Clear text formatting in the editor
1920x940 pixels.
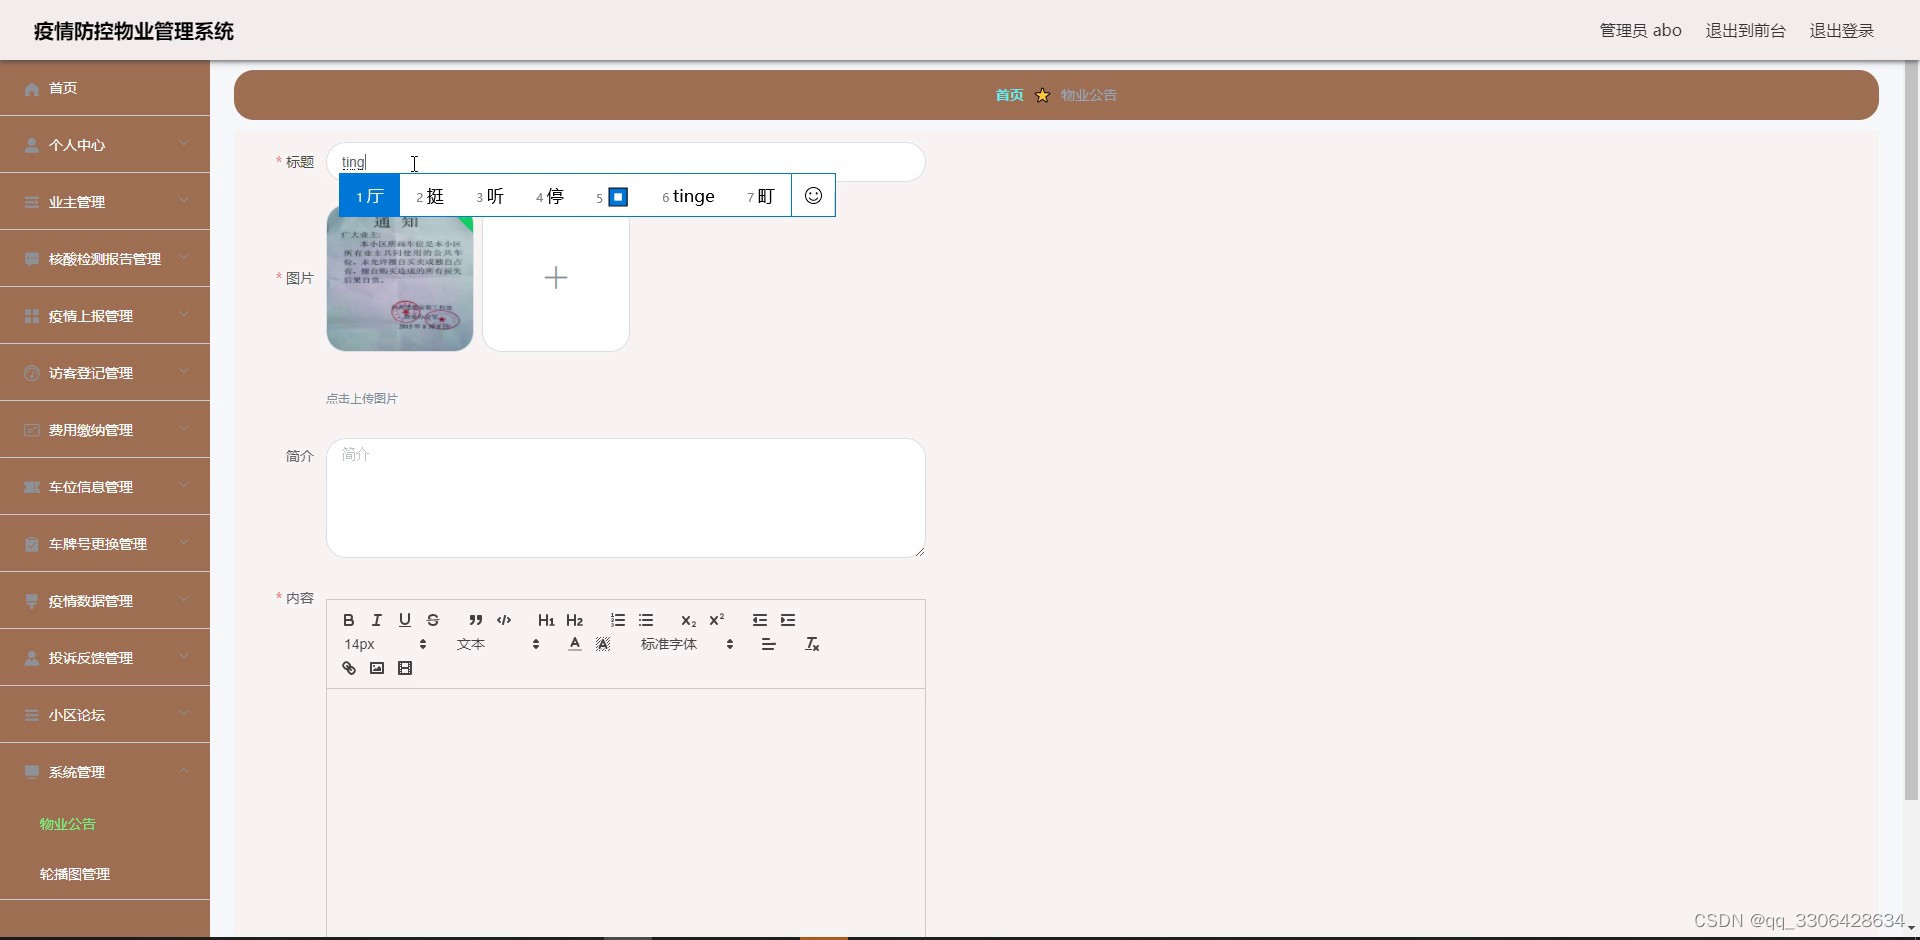(x=812, y=644)
